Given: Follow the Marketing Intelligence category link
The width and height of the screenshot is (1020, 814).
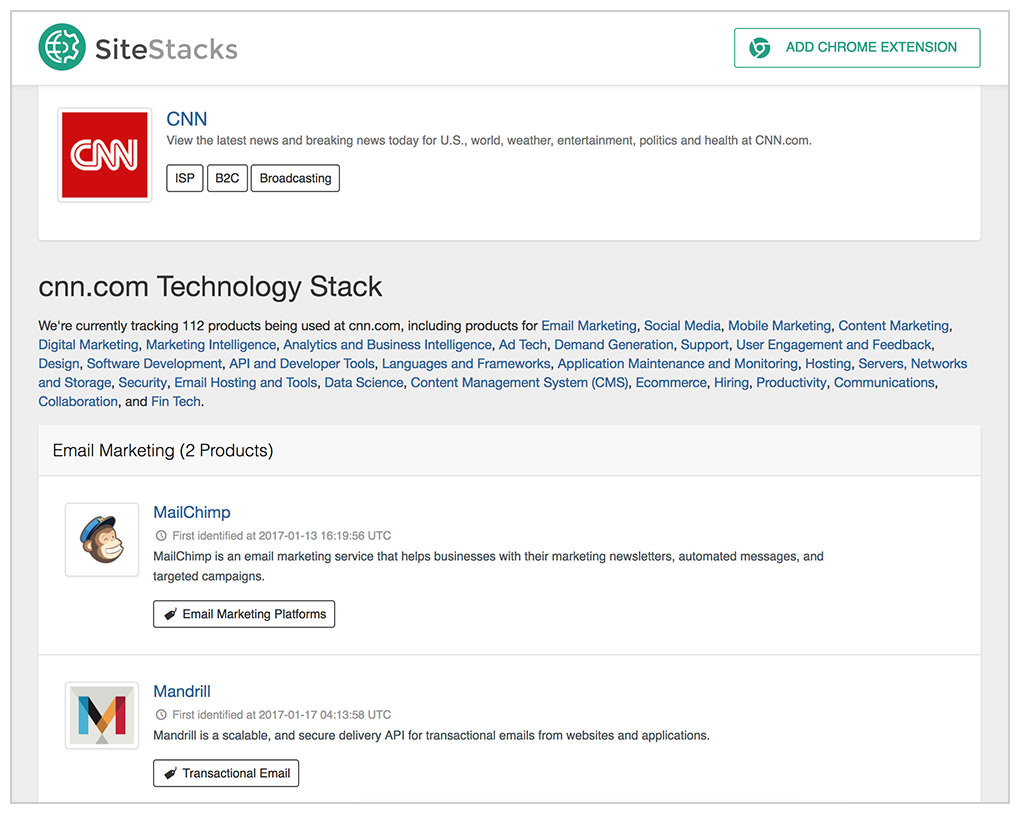Looking at the screenshot, I should point(211,345).
